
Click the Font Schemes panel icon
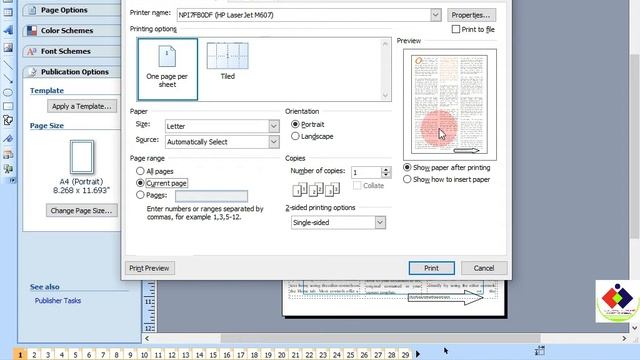tap(32, 51)
